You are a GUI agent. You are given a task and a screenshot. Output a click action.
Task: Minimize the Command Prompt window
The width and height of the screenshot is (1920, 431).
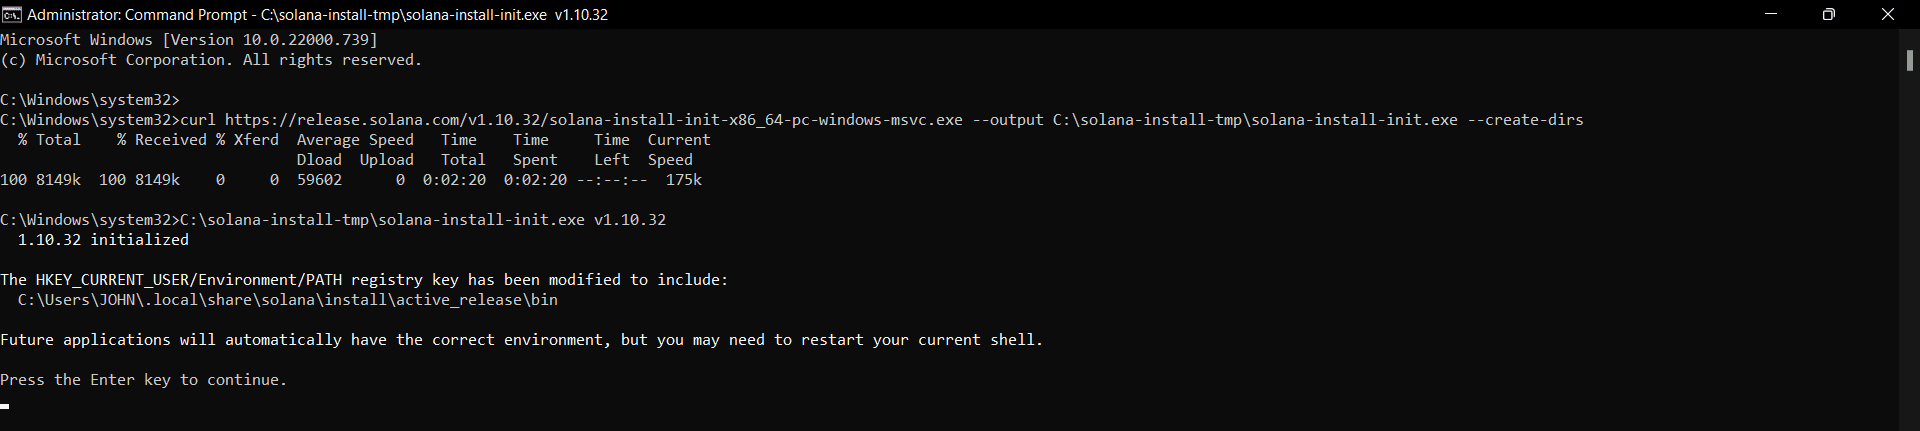click(1771, 14)
